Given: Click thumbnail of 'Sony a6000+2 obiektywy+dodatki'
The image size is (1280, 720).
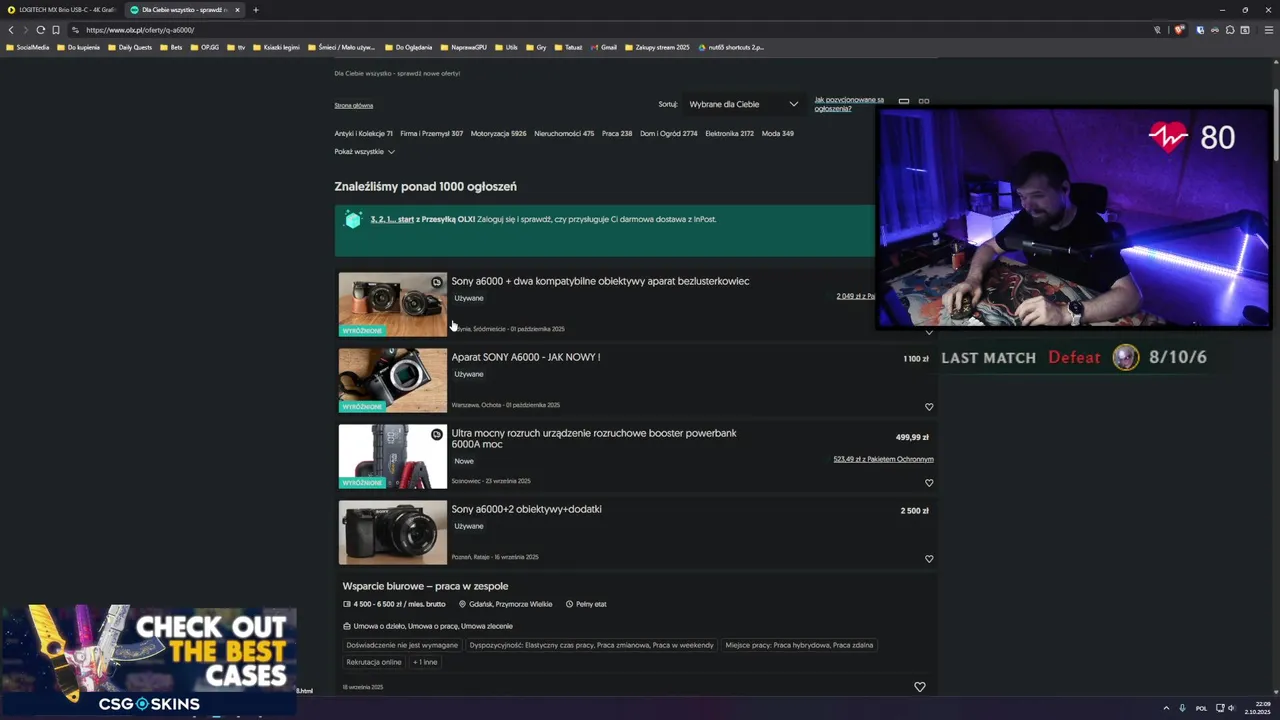Looking at the screenshot, I should pyautogui.click(x=392, y=532).
